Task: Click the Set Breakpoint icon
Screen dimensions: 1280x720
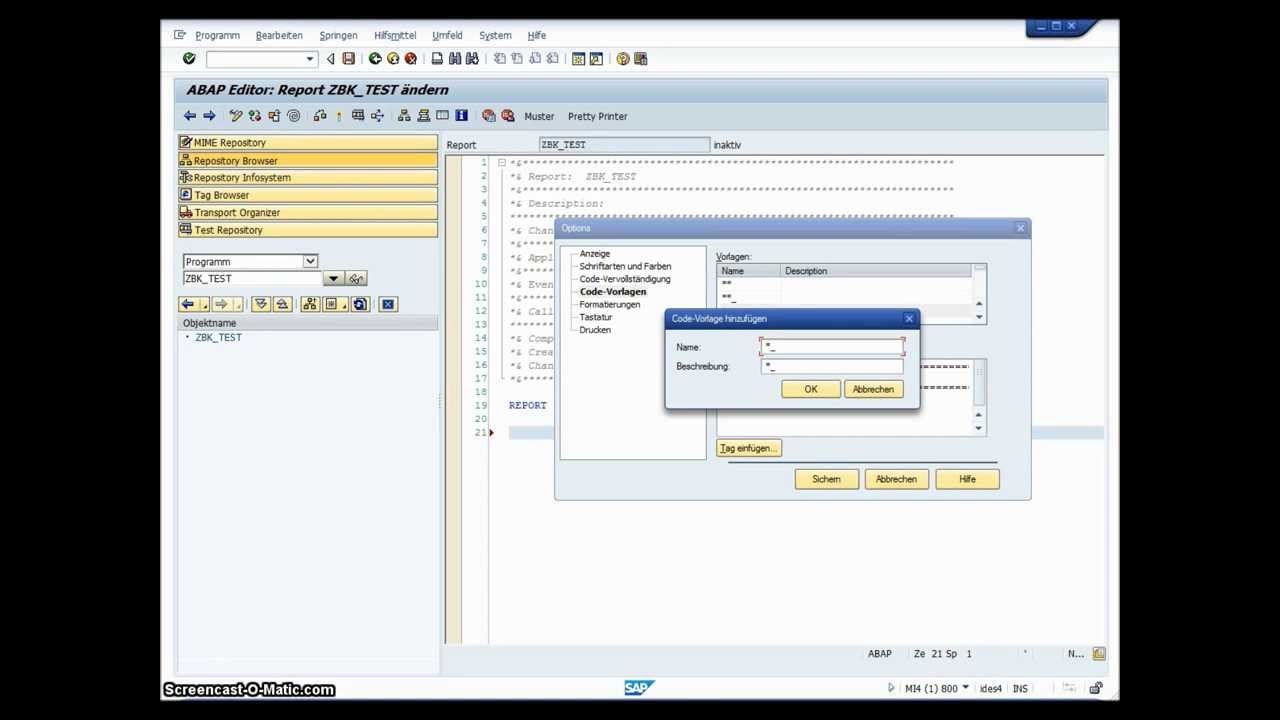Action: tap(489, 116)
